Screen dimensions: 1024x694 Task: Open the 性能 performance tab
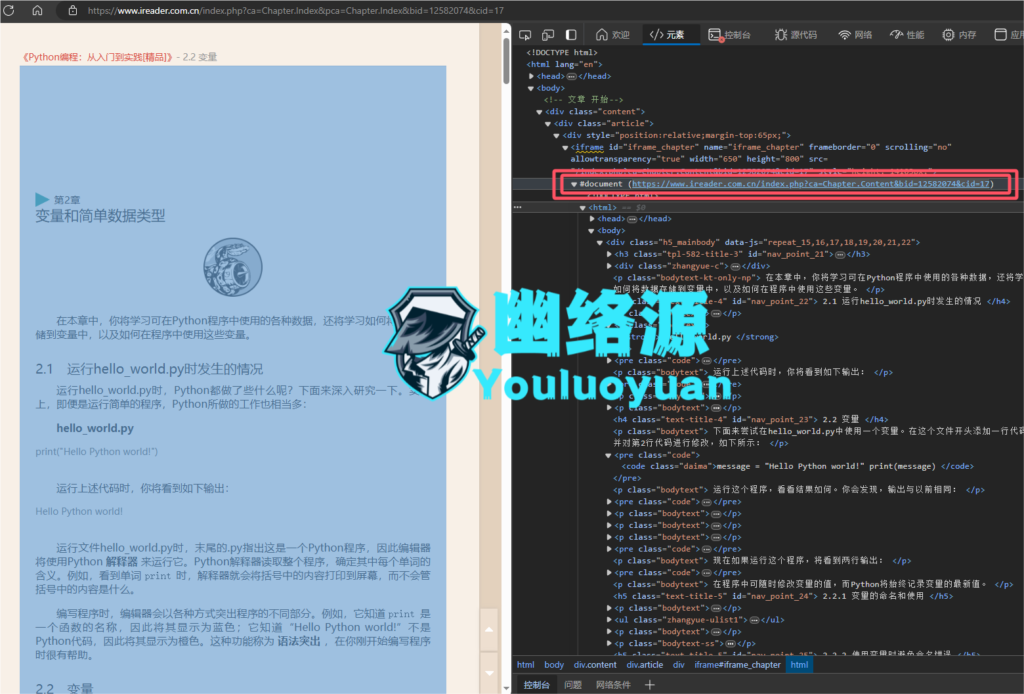[907, 35]
